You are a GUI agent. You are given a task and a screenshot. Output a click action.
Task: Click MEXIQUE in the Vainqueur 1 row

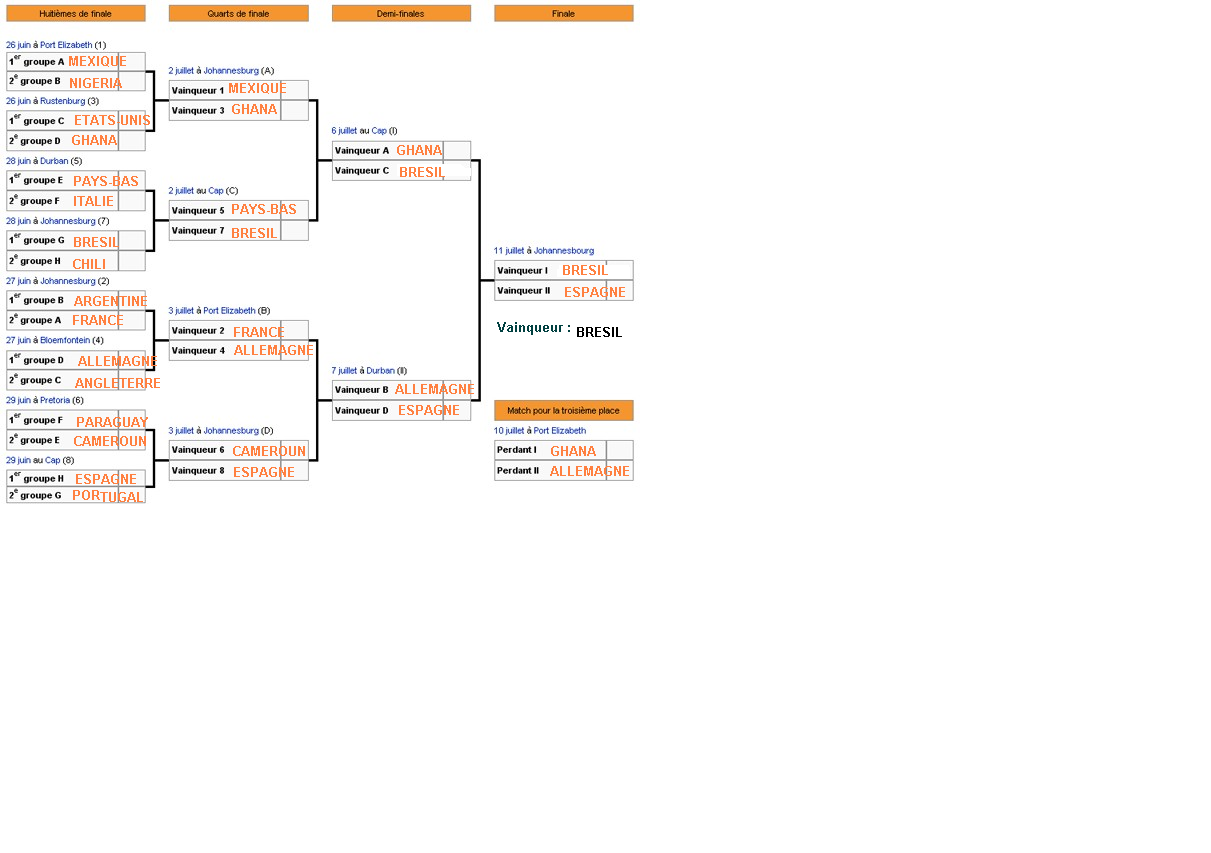coord(257,88)
